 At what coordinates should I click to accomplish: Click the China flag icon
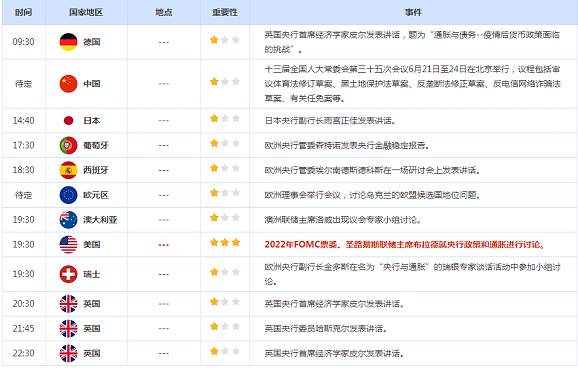pos(69,84)
